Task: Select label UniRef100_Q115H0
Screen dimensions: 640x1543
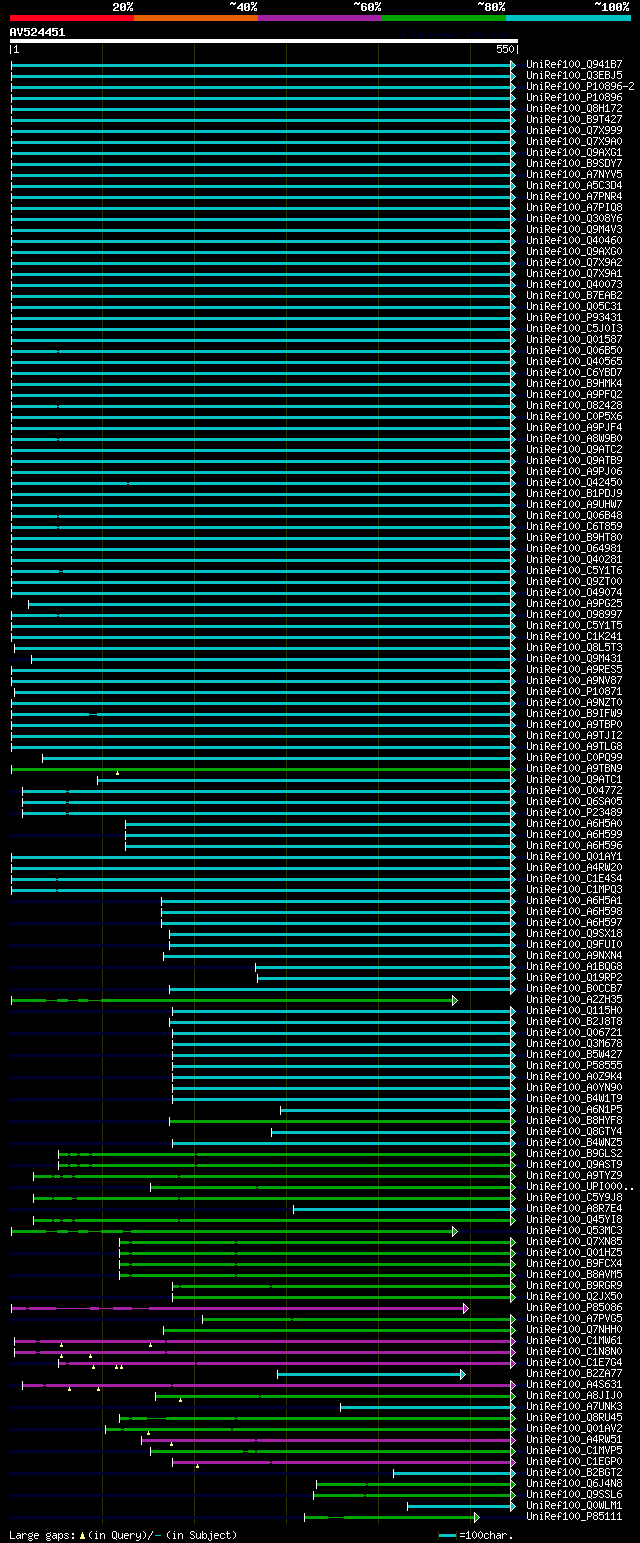Action: 574,1010
